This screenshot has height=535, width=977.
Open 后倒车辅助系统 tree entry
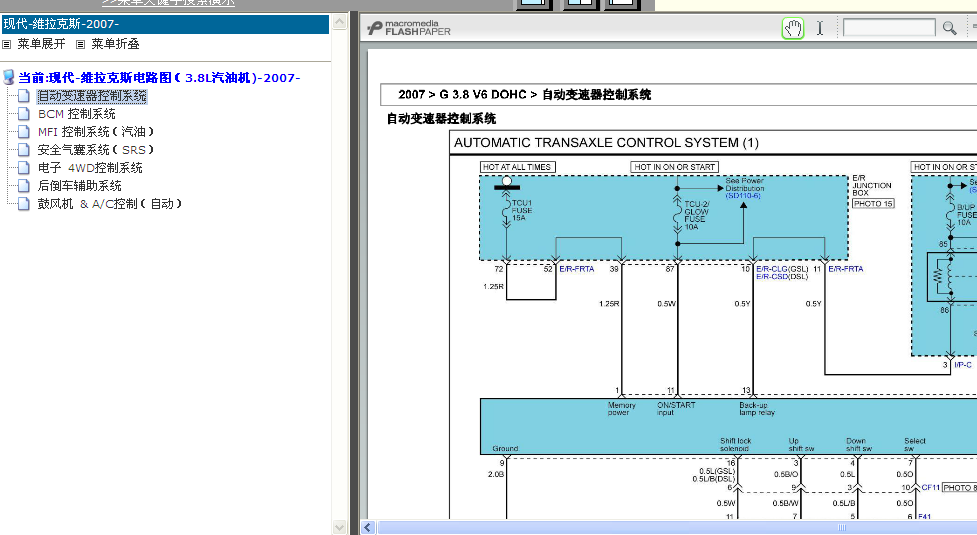[80, 186]
